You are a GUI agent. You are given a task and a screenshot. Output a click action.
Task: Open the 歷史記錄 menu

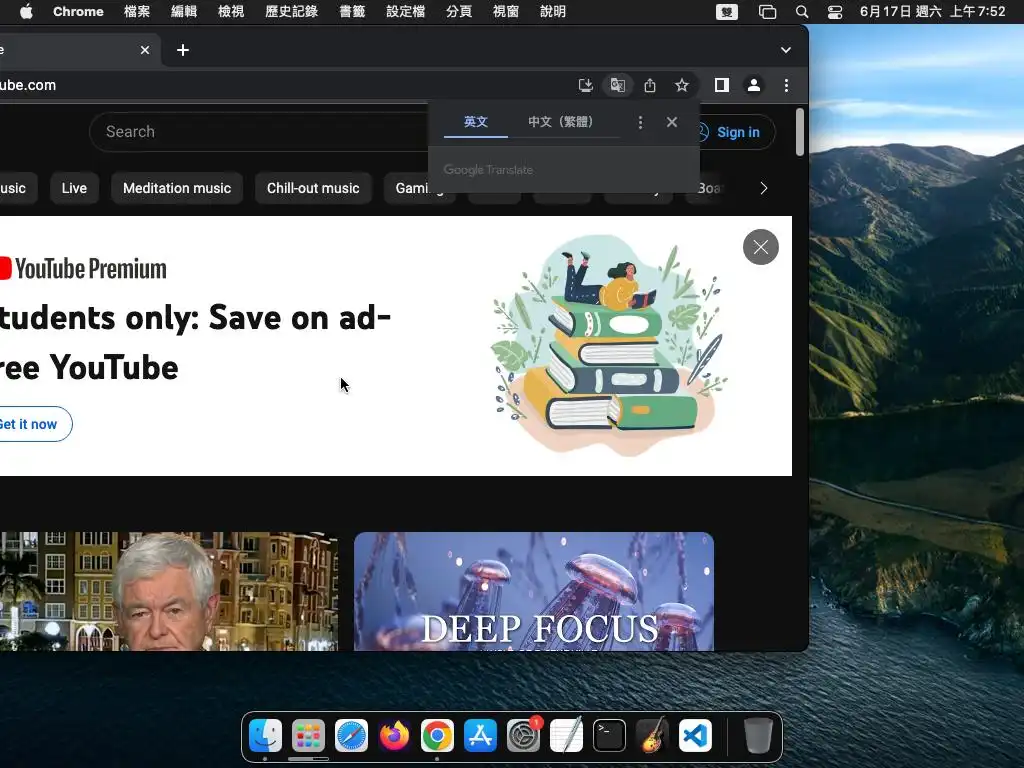[291, 12]
